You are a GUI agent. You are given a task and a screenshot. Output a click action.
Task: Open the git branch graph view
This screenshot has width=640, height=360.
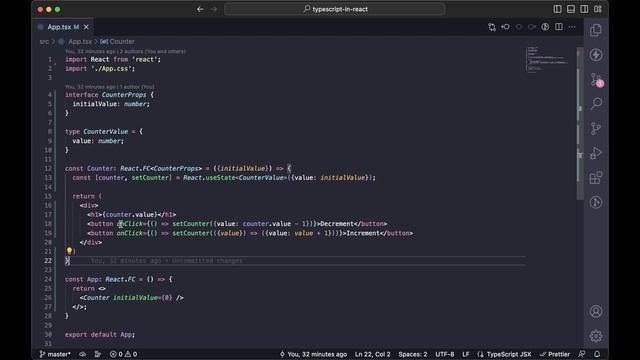pos(596,129)
